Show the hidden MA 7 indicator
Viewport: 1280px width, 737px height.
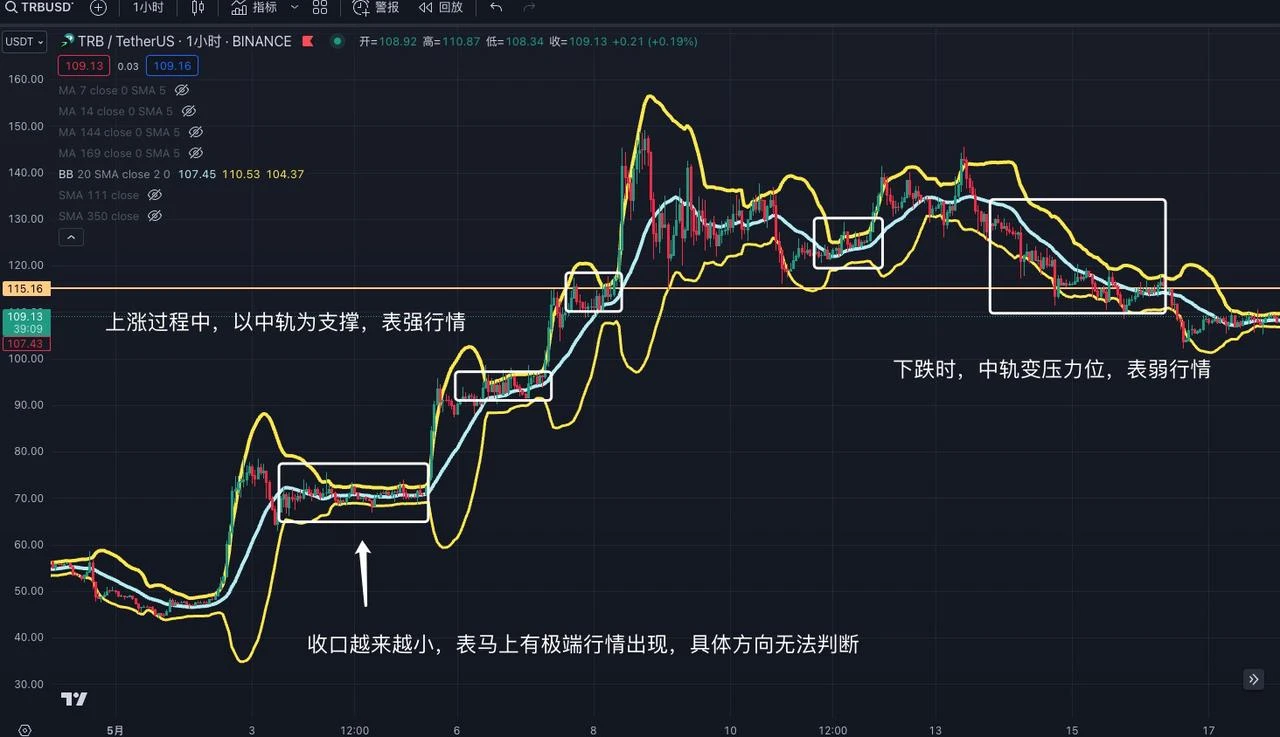click(181, 90)
